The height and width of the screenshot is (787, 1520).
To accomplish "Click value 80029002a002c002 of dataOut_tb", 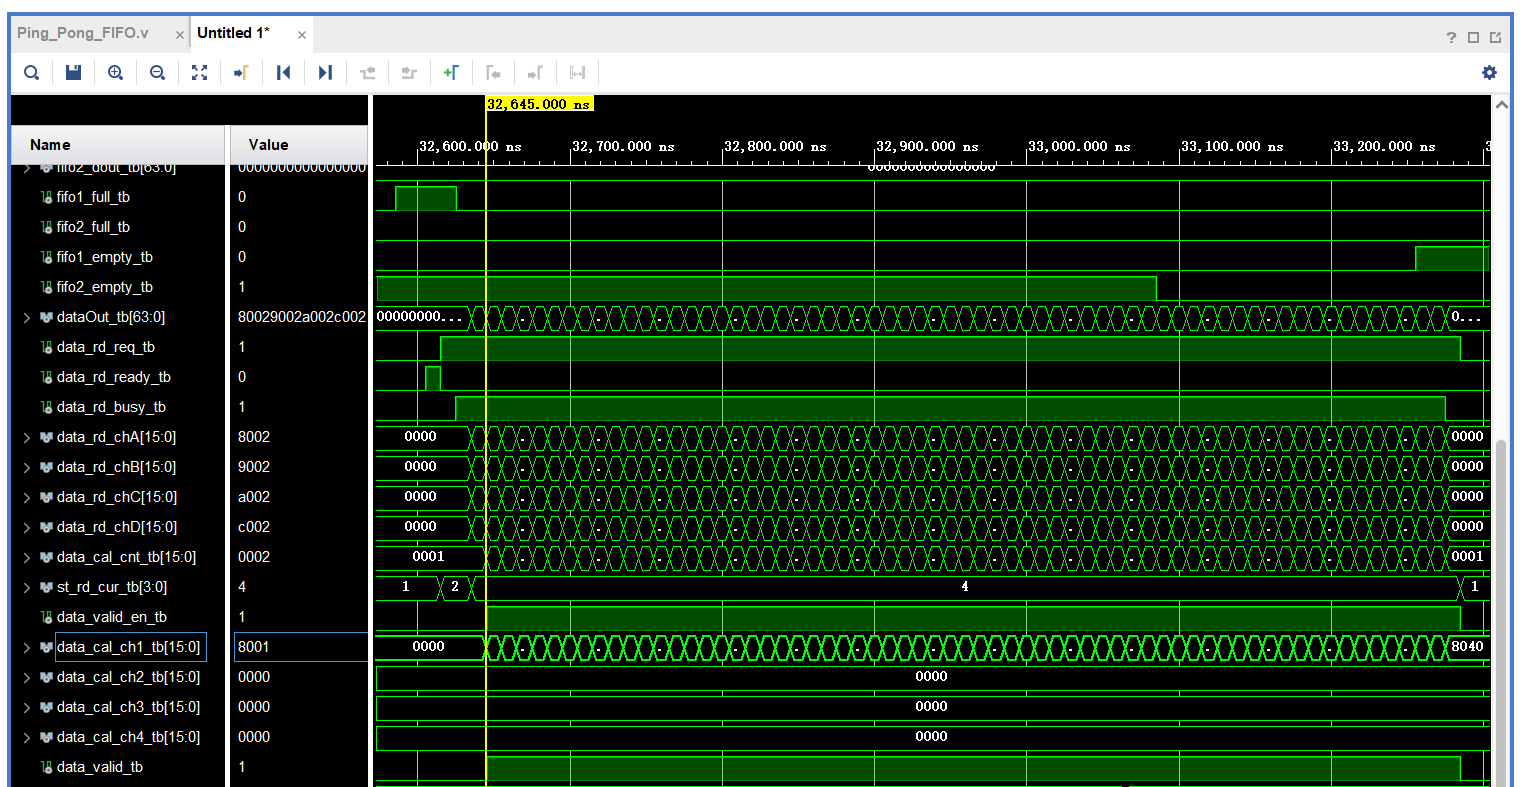I will tap(302, 317).
